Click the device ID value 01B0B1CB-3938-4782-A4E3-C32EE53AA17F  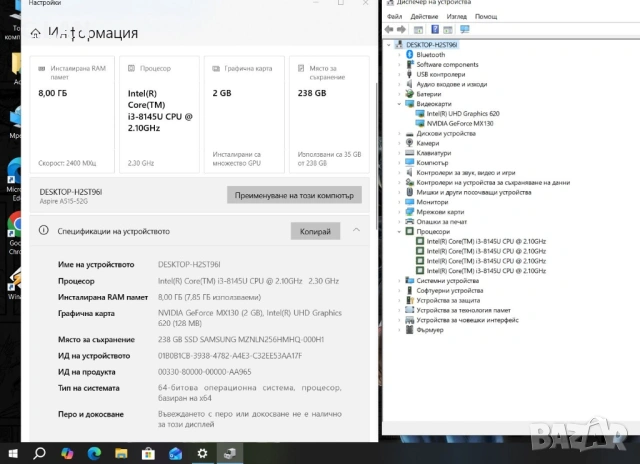pyautogui.click(x=230, y=356)
